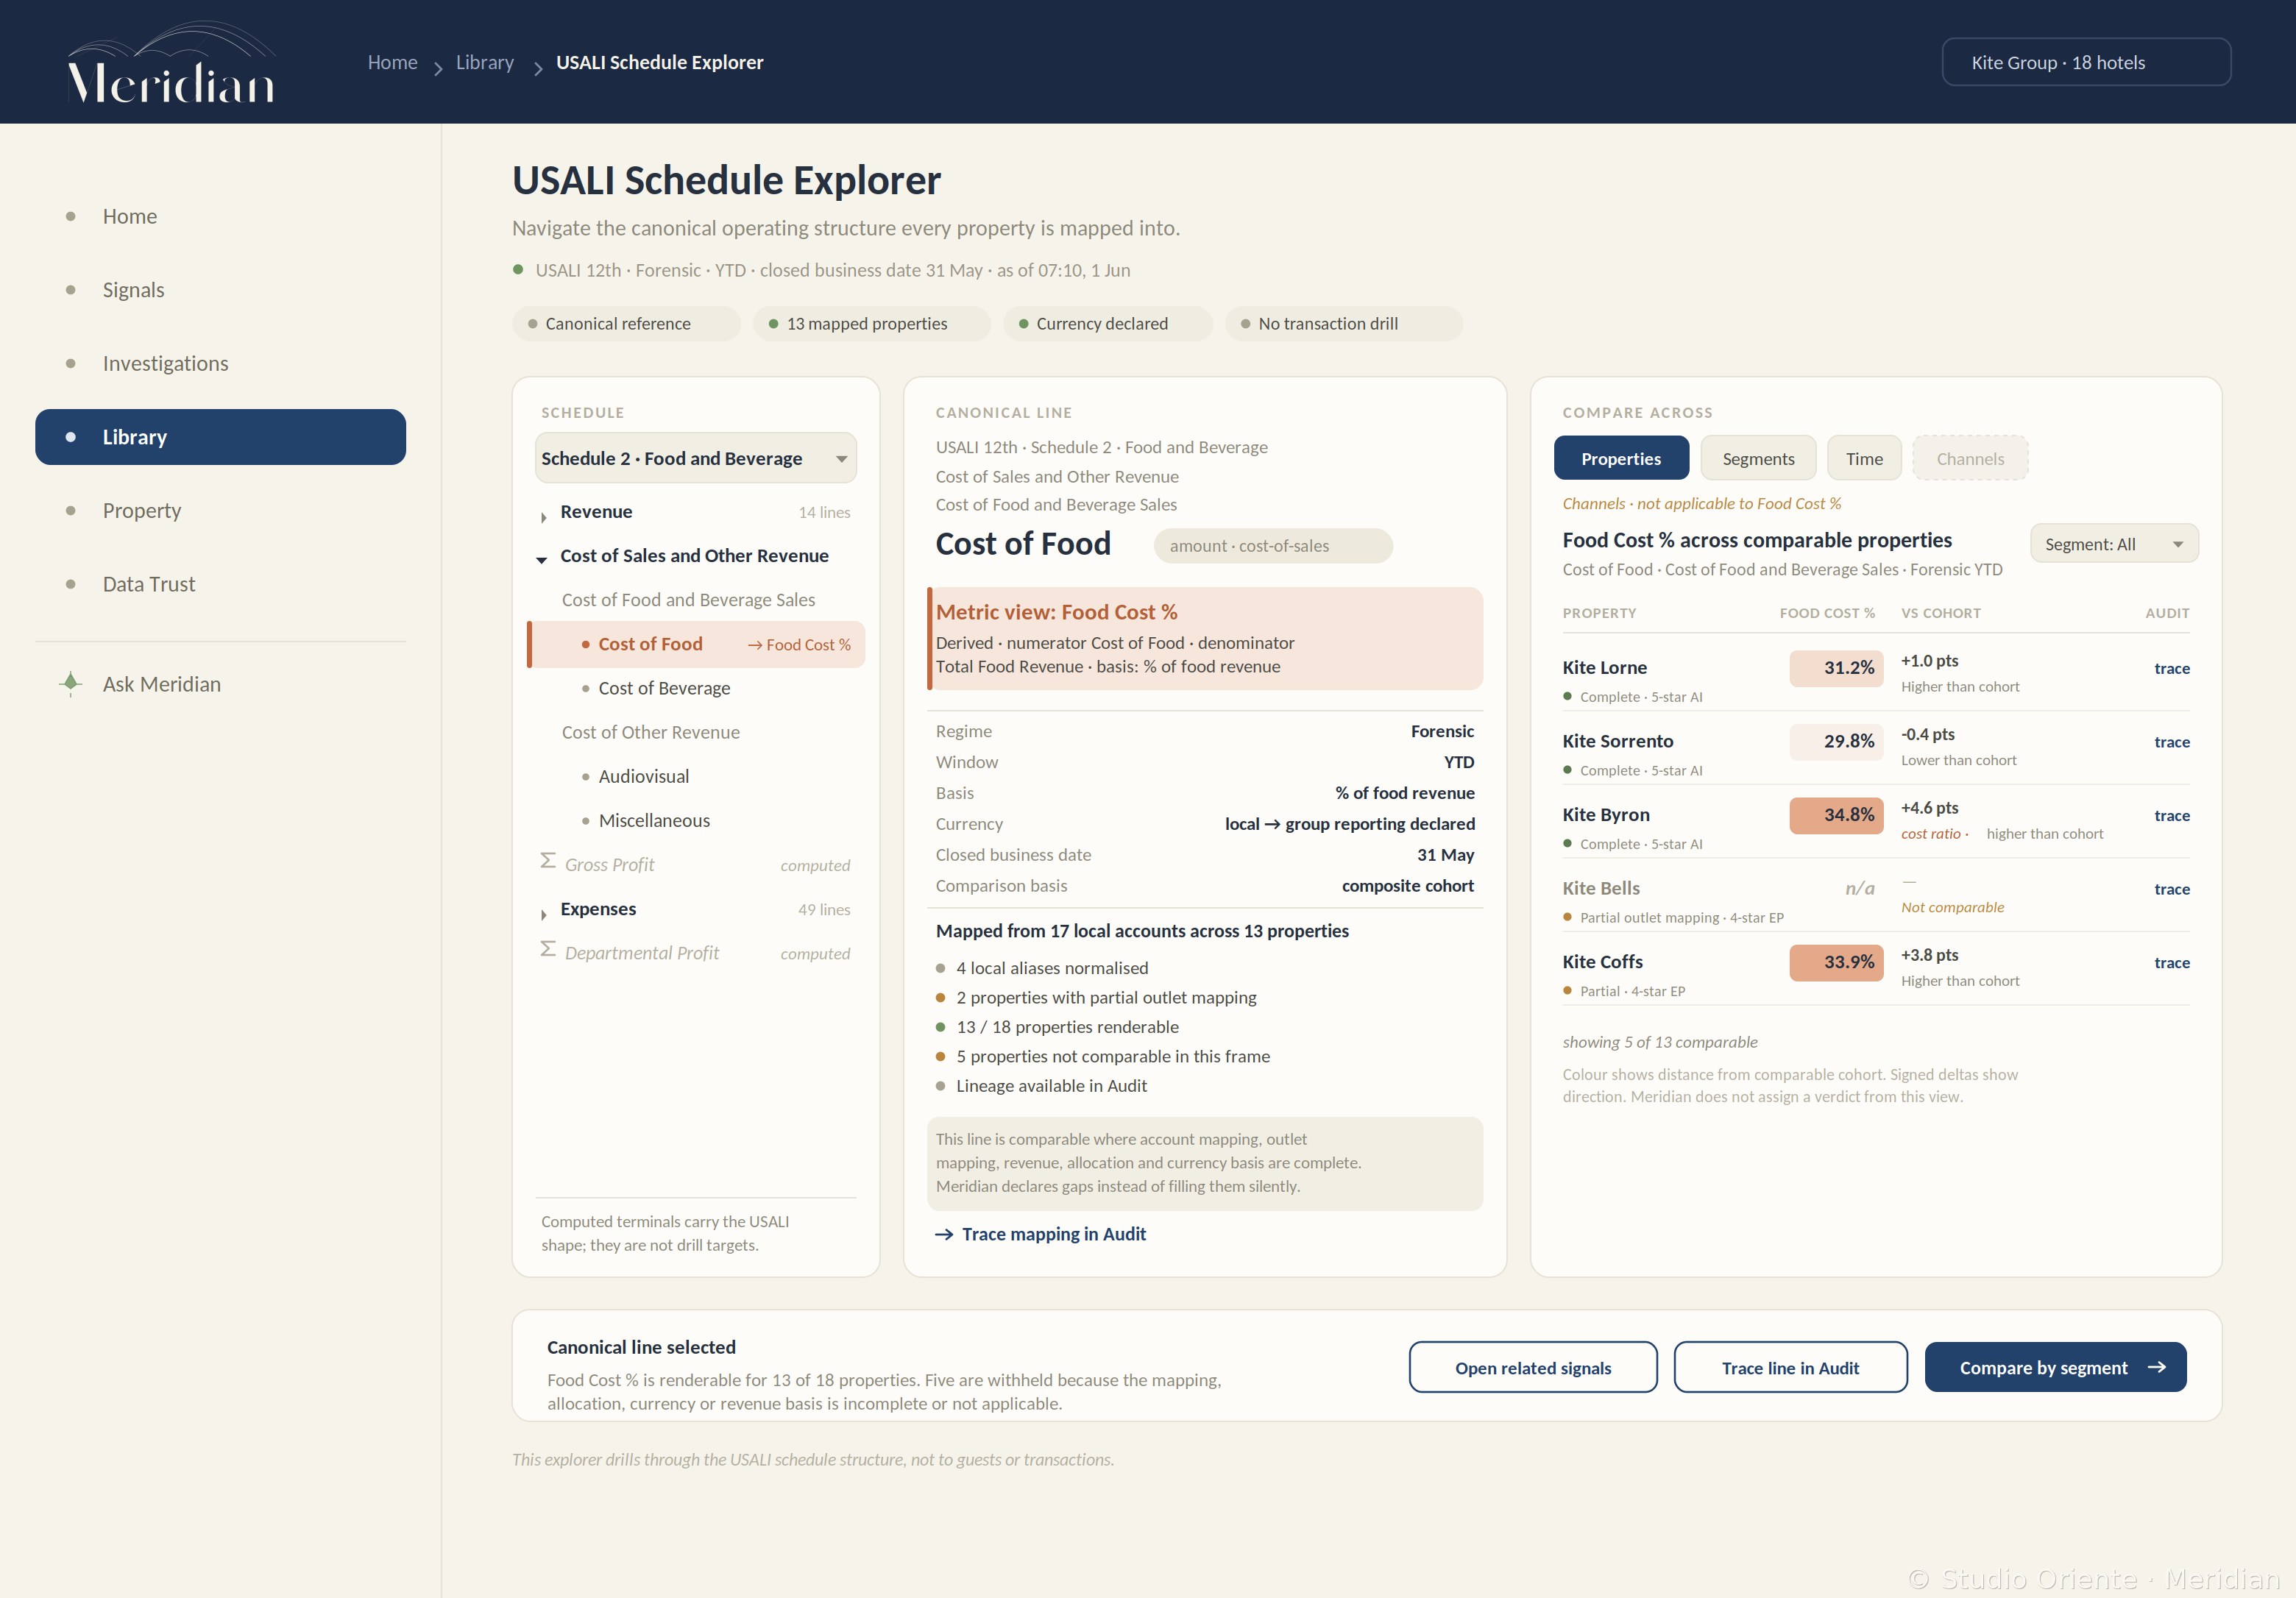
Task: Click the Library breadcrumb link
Action: click(485, 62)
